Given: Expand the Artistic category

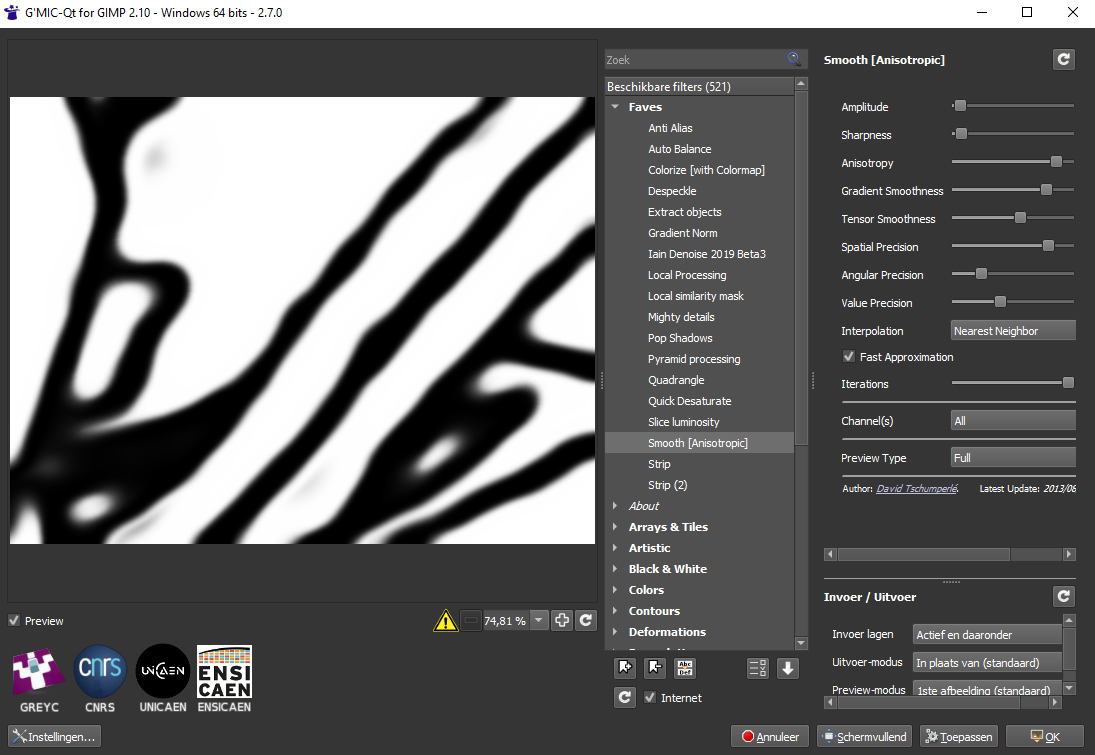Looking at the screenshot, I should tap(615, 548).
